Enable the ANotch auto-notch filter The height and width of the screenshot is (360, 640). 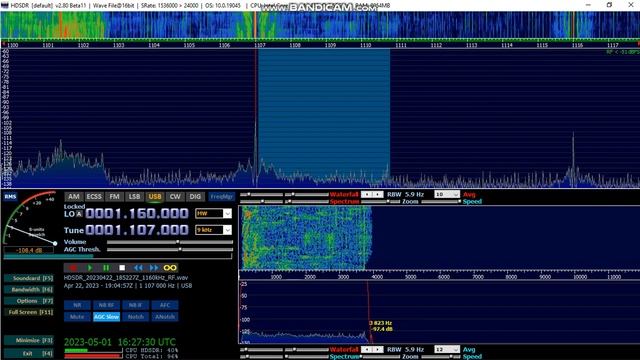click(x=165, y=317)
